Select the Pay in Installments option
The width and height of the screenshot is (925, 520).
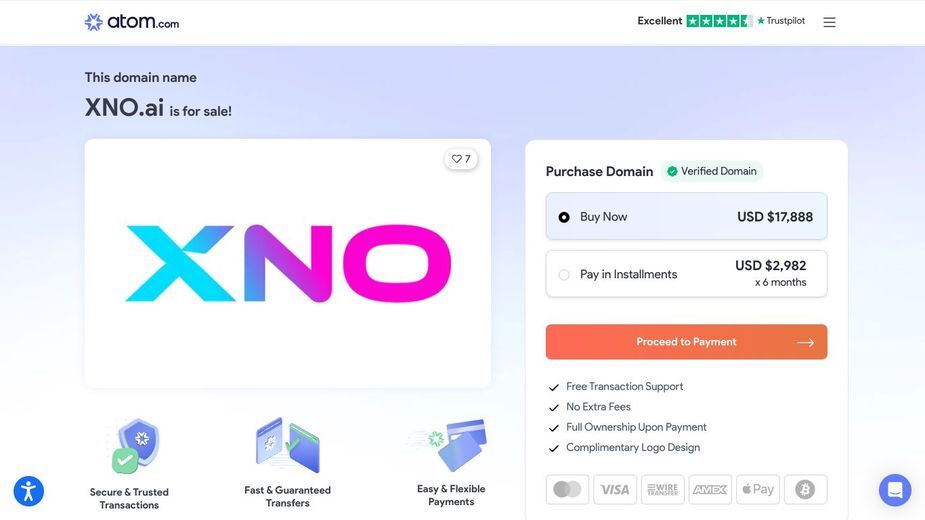[x=686, y=274]
